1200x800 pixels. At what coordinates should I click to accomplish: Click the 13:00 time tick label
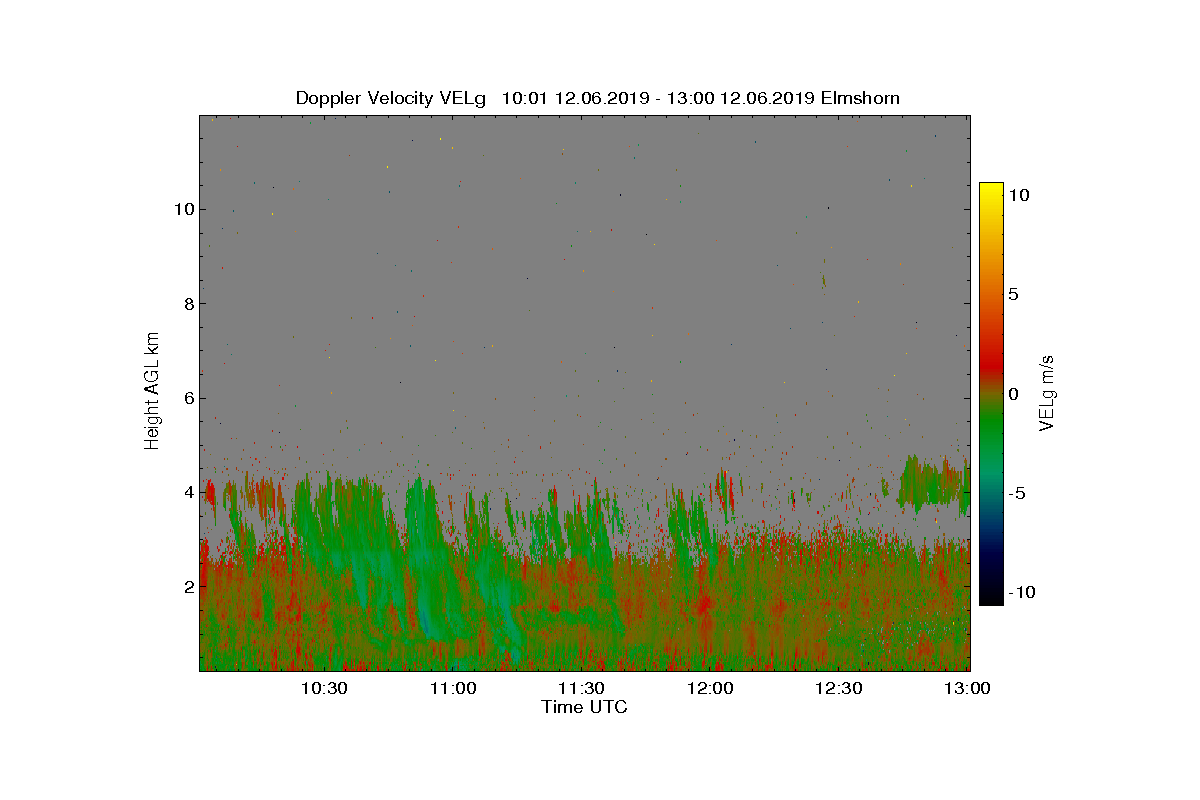[968, 688]
